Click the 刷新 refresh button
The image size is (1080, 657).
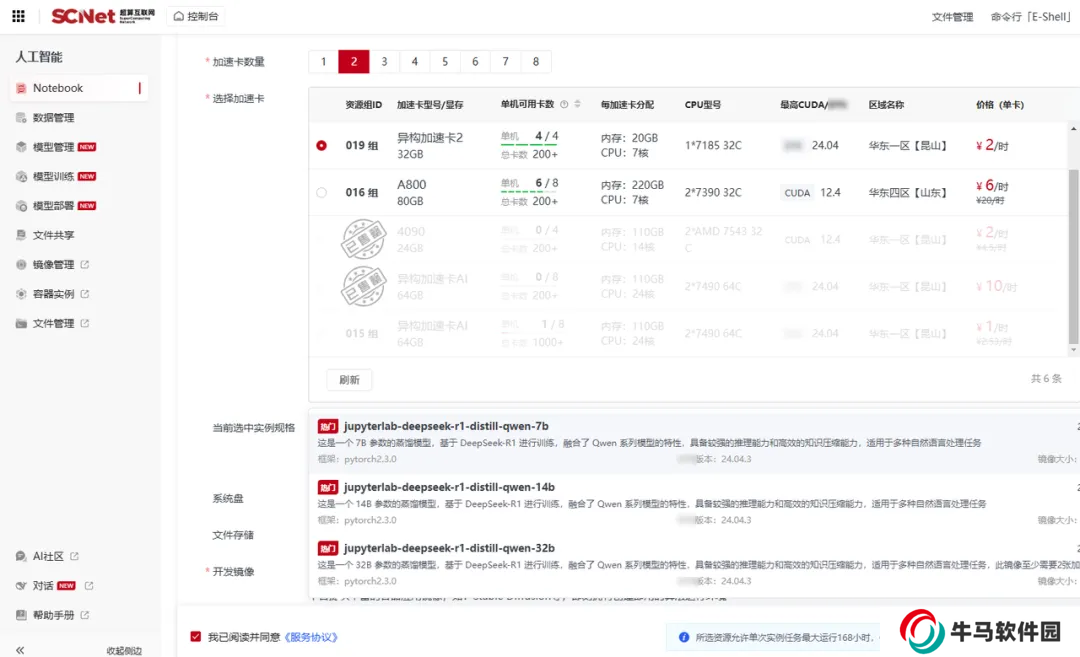coord(349,380)
